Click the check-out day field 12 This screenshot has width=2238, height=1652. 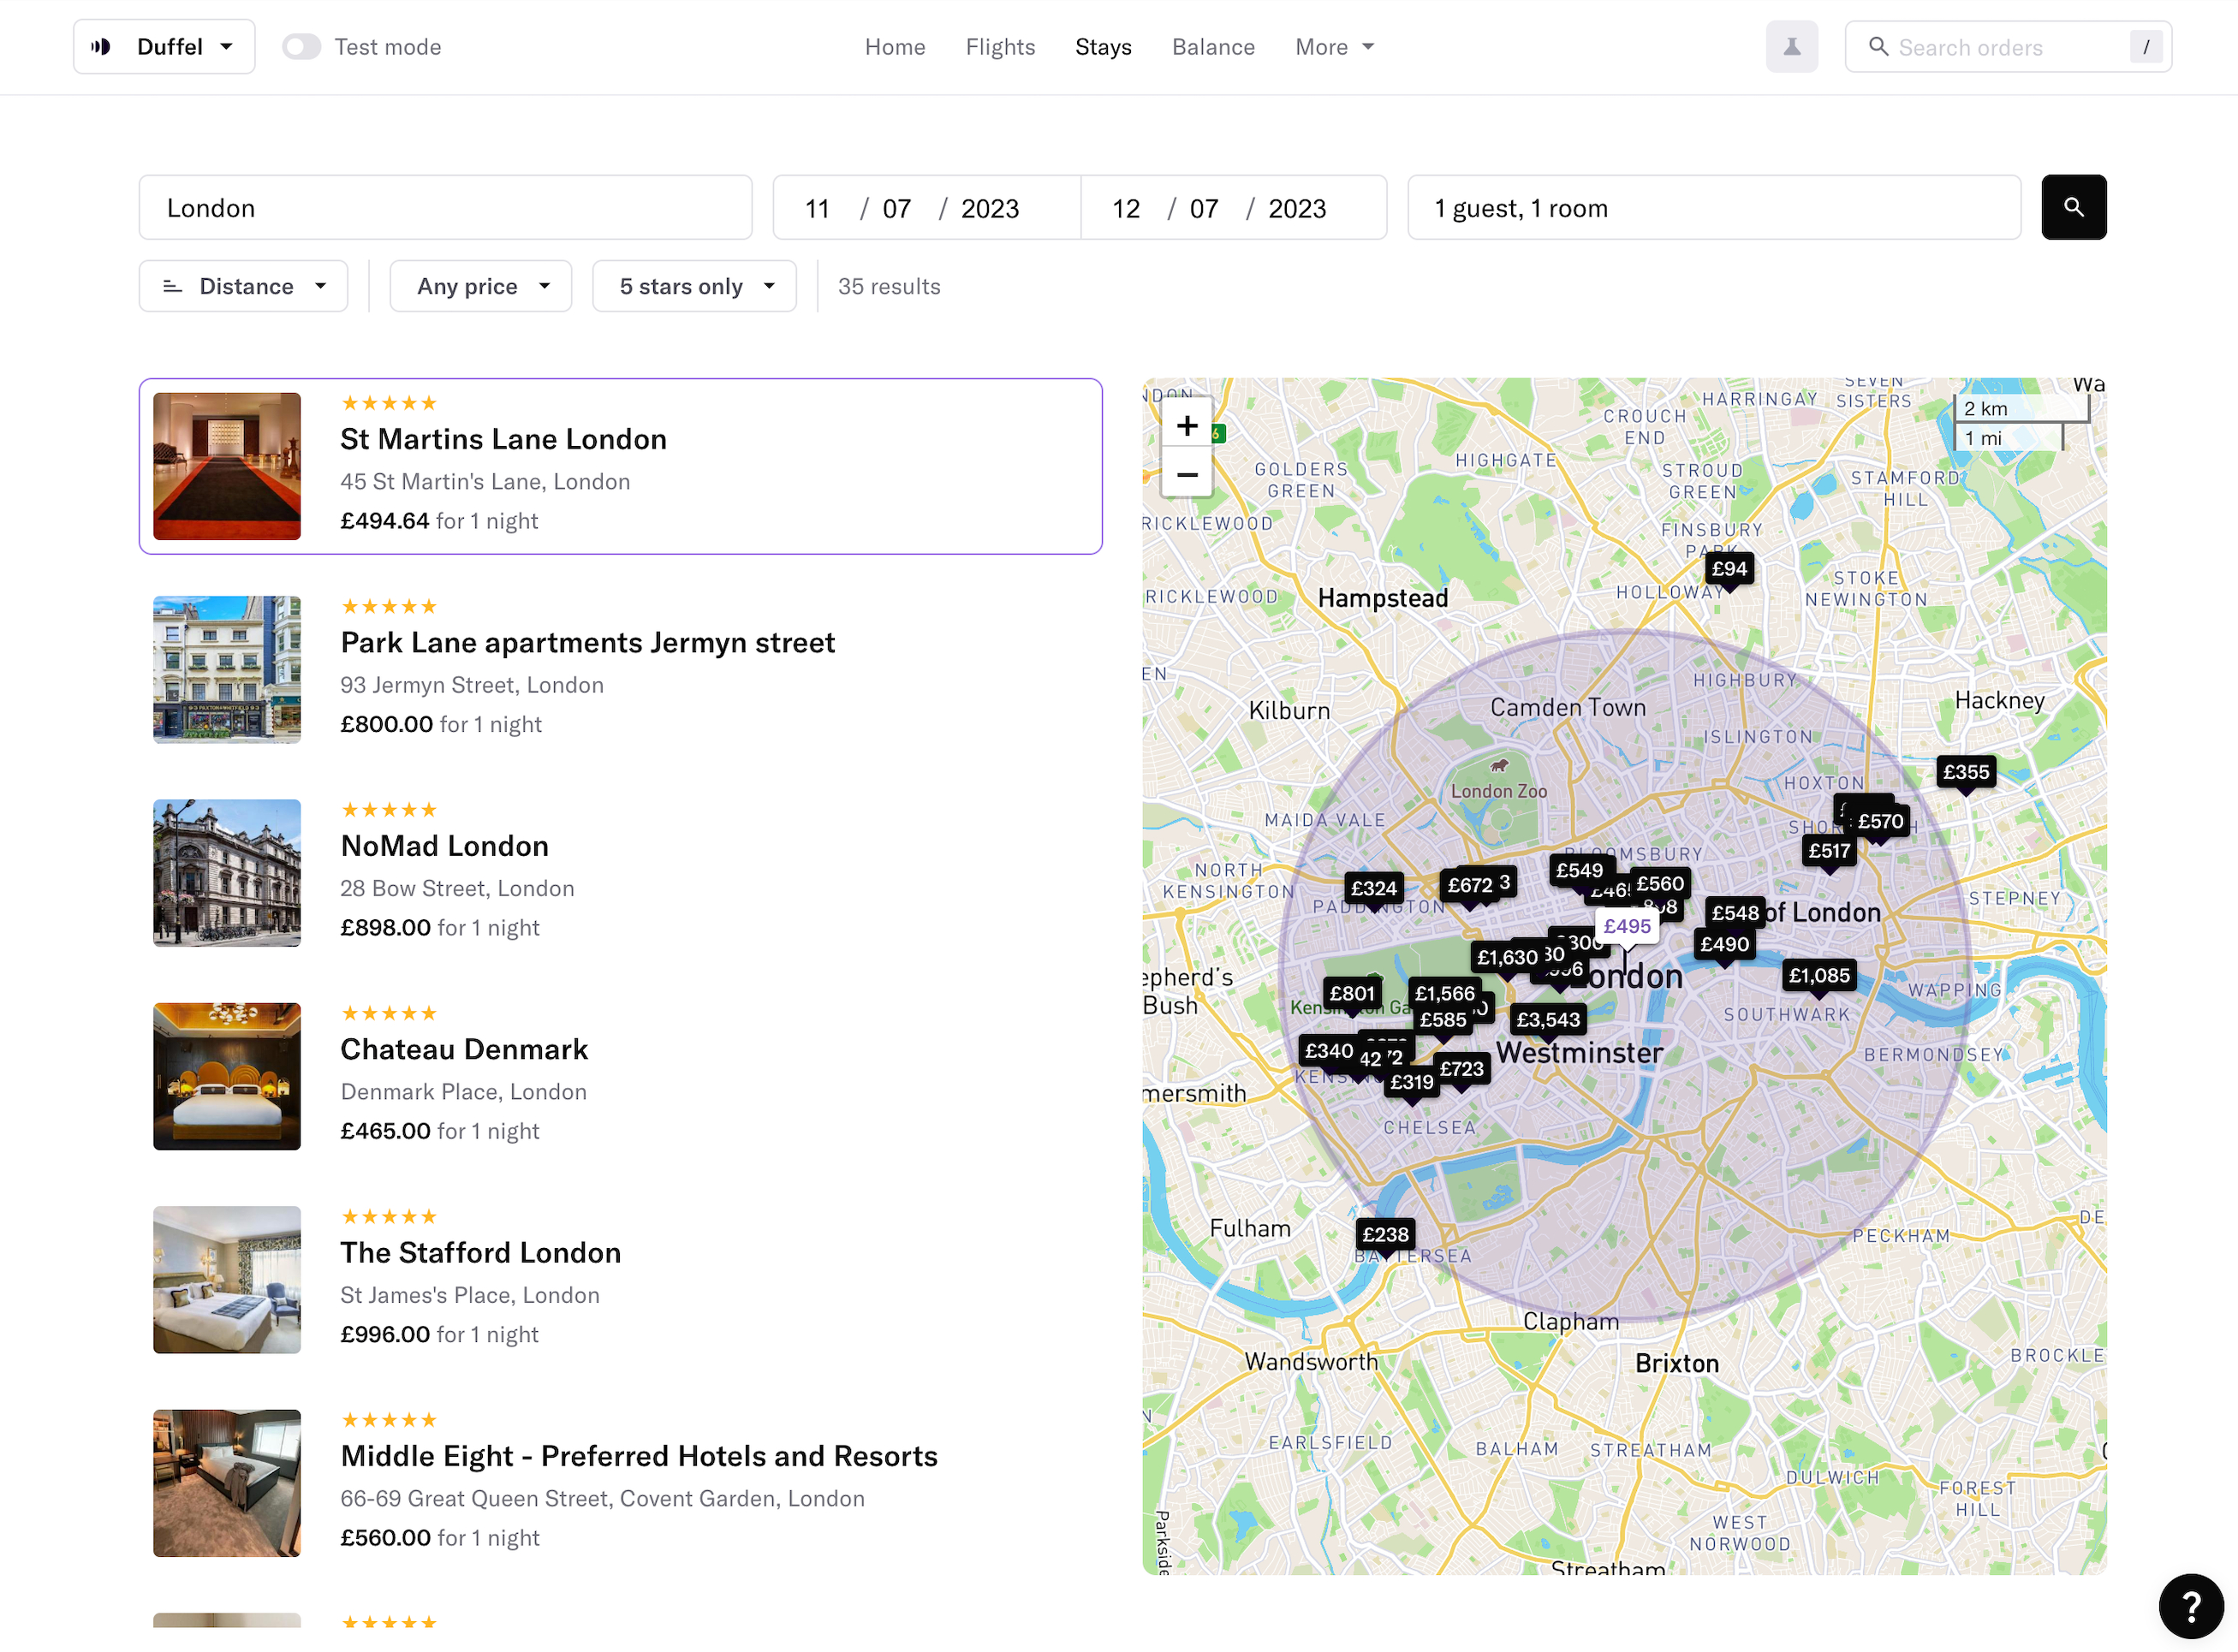(x=1125, y=208)
